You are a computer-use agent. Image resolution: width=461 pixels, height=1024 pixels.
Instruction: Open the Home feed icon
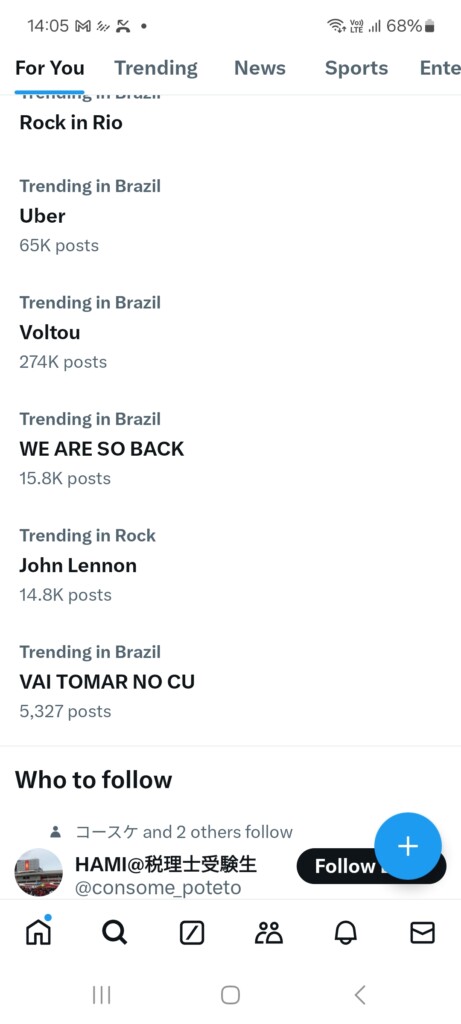(38, 932)
